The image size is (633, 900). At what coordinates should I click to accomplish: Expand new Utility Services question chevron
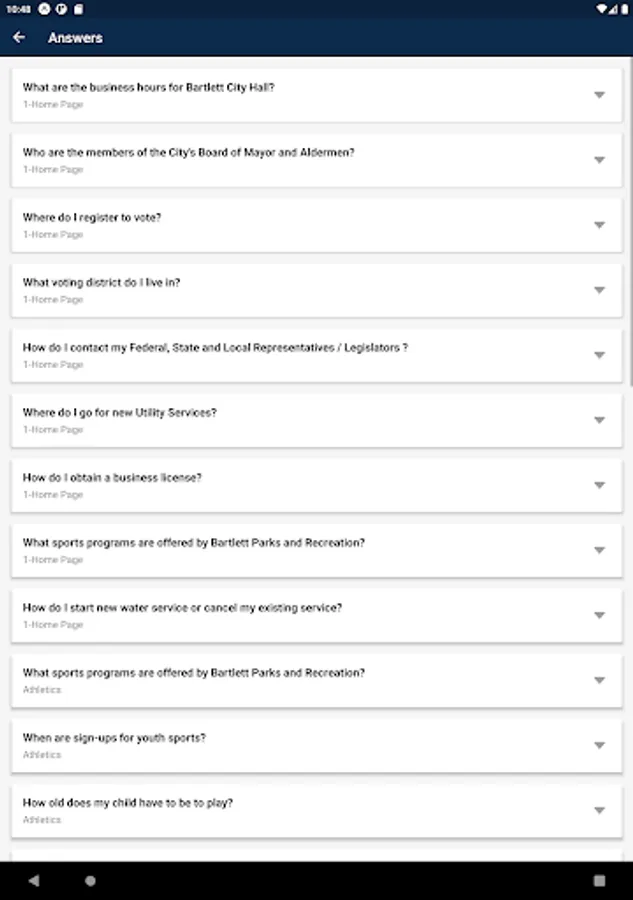599,420
